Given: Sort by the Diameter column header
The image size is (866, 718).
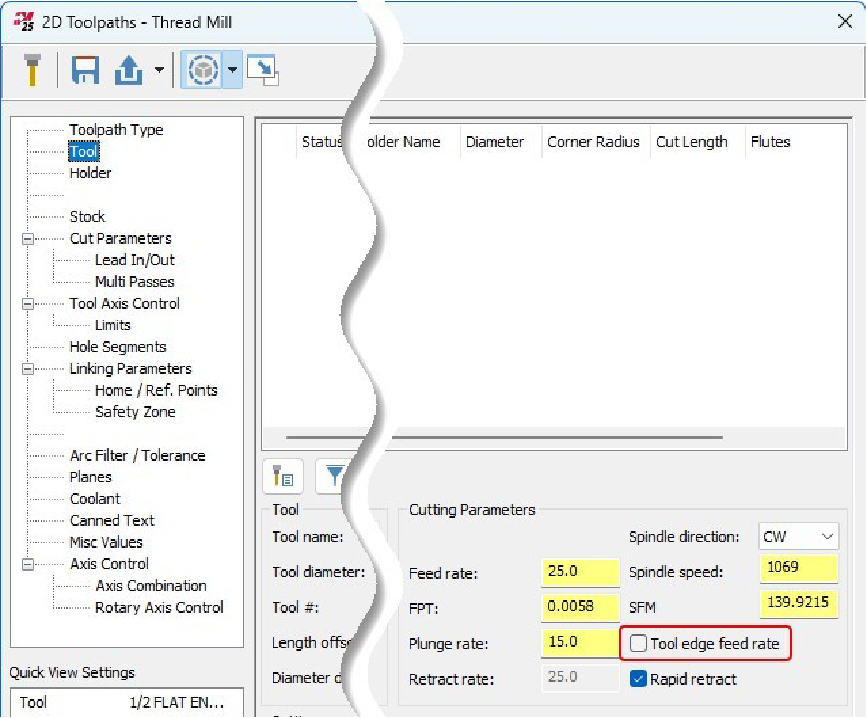Looking at the screenshot, I should 495,142.
